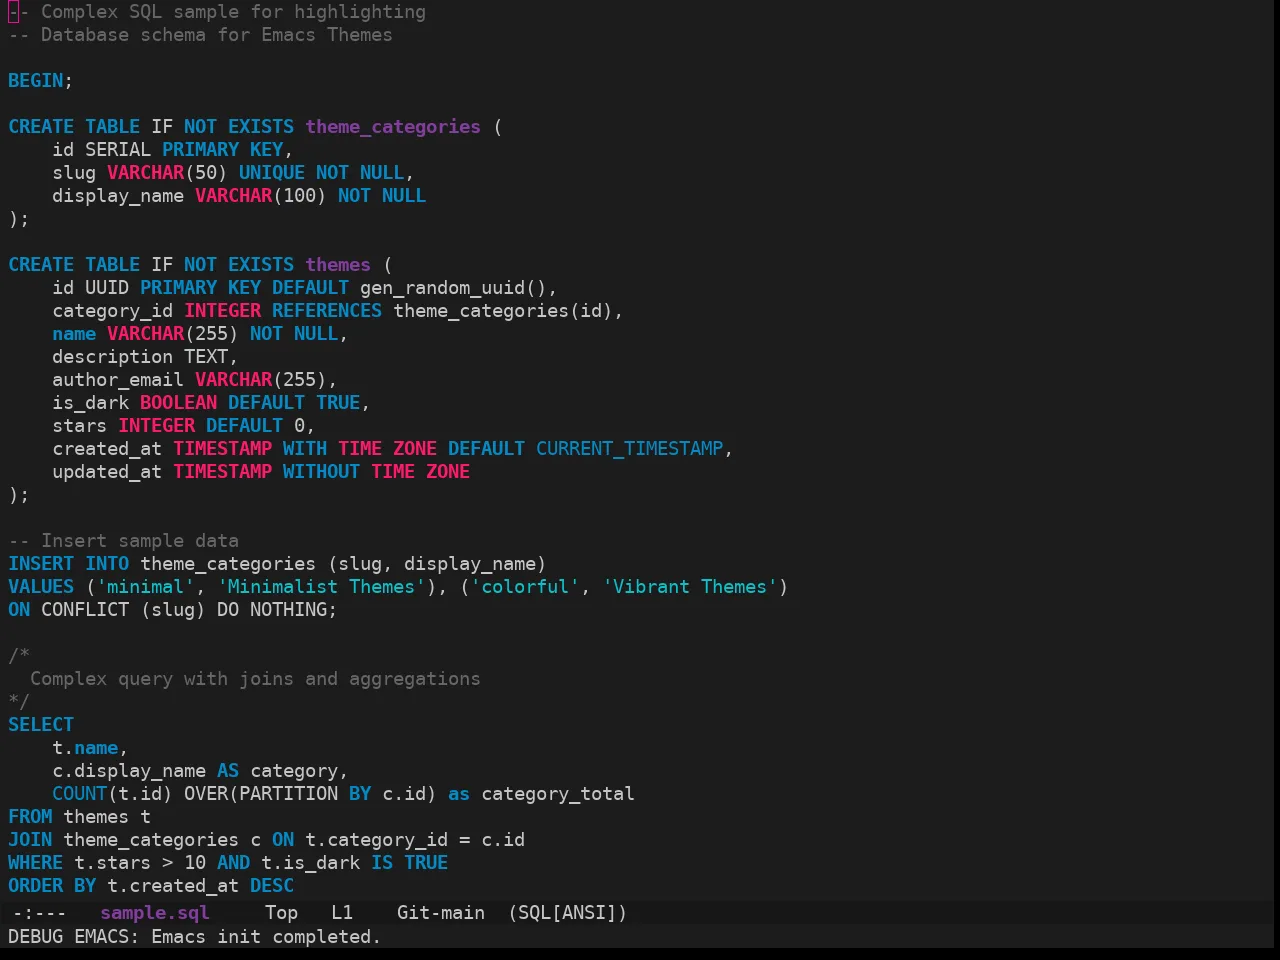This screenshot has height=960, width=1280.
Task: Click t.name in the select list
Action: click(85, 748)
